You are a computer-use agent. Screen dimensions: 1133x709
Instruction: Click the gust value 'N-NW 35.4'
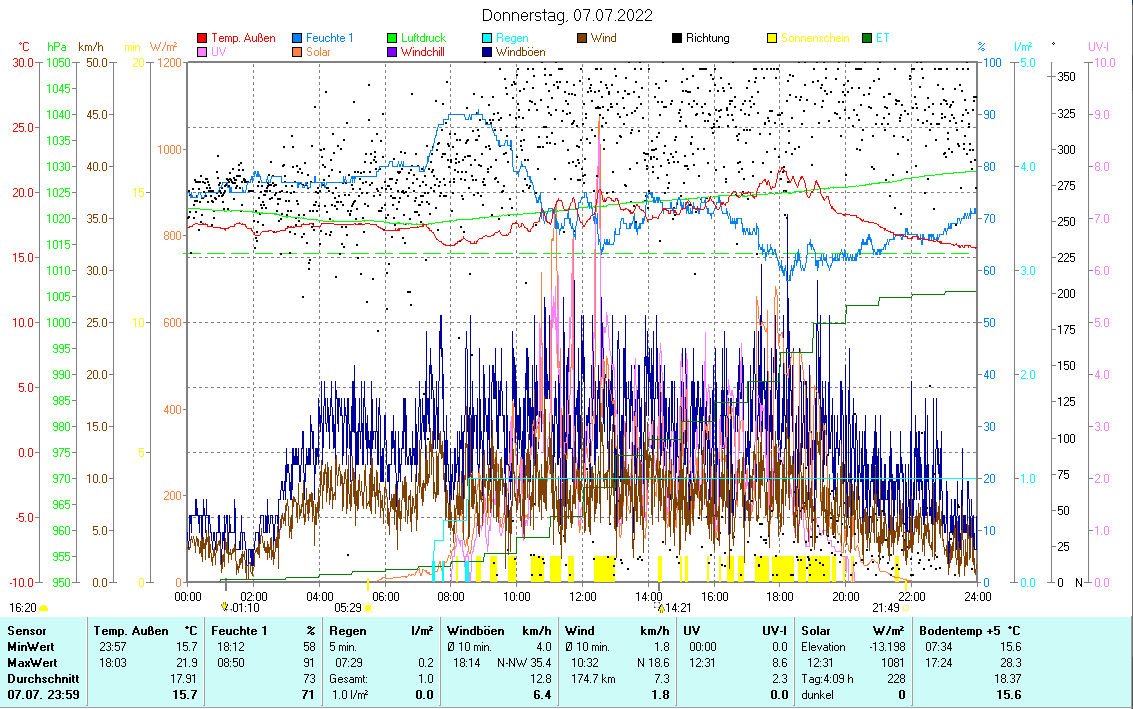(525, 663)
